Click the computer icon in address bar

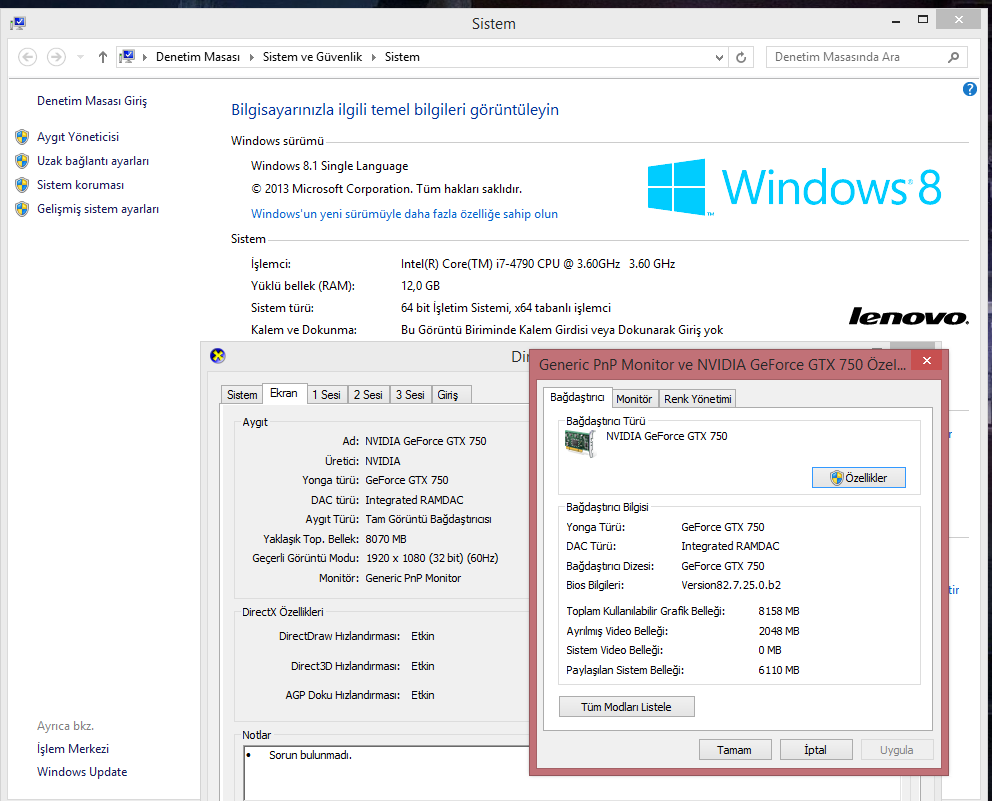127,57
